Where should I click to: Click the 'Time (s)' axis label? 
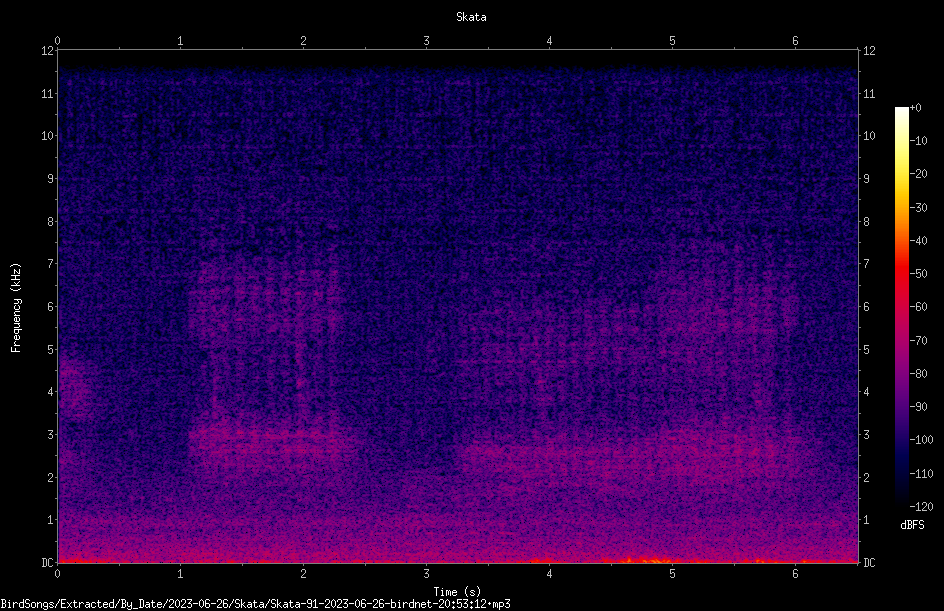click(x=457, y=592)
